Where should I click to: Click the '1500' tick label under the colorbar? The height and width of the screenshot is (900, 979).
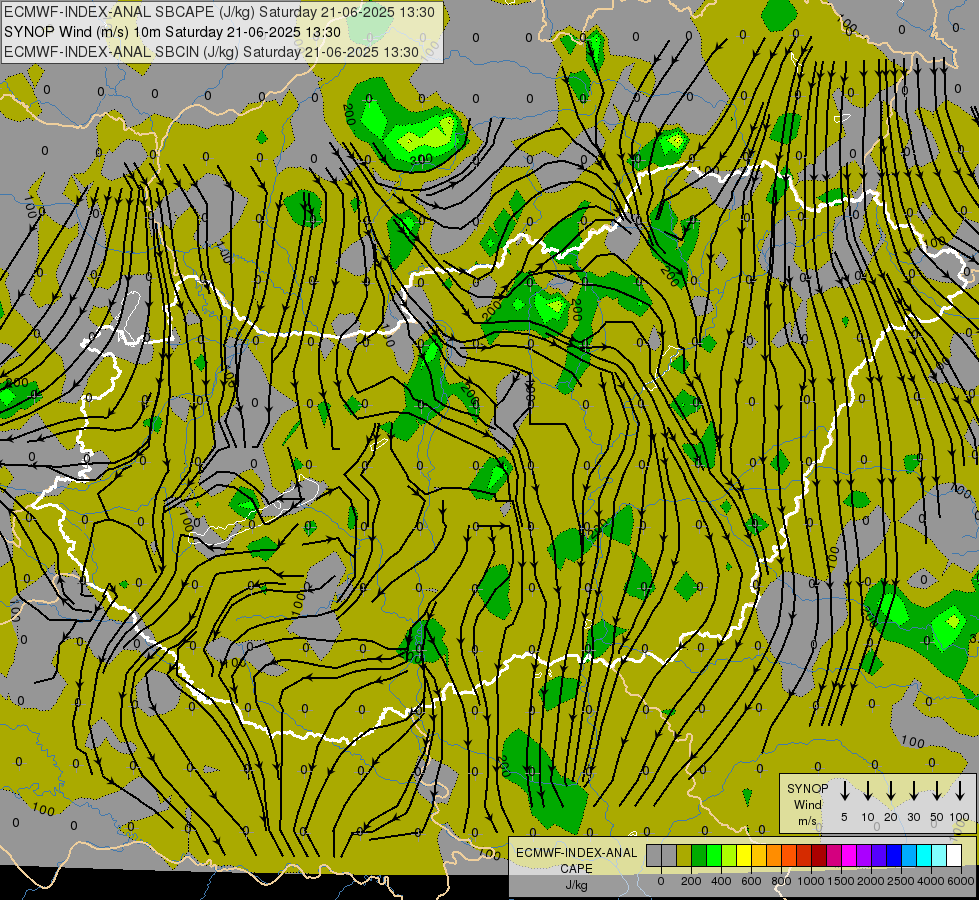click(x=841, y=881)
